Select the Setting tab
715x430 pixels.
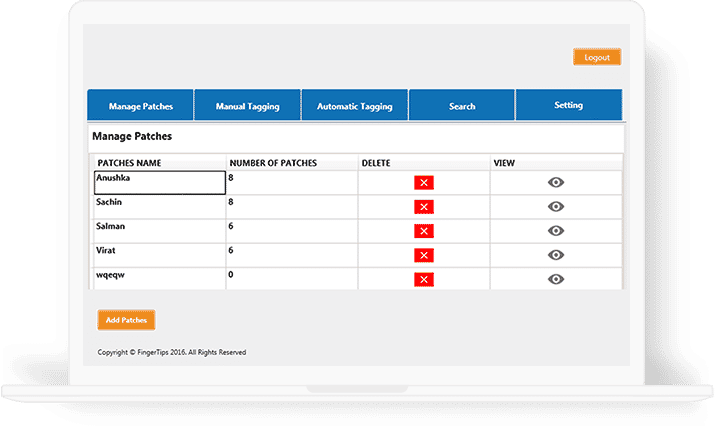568,105
